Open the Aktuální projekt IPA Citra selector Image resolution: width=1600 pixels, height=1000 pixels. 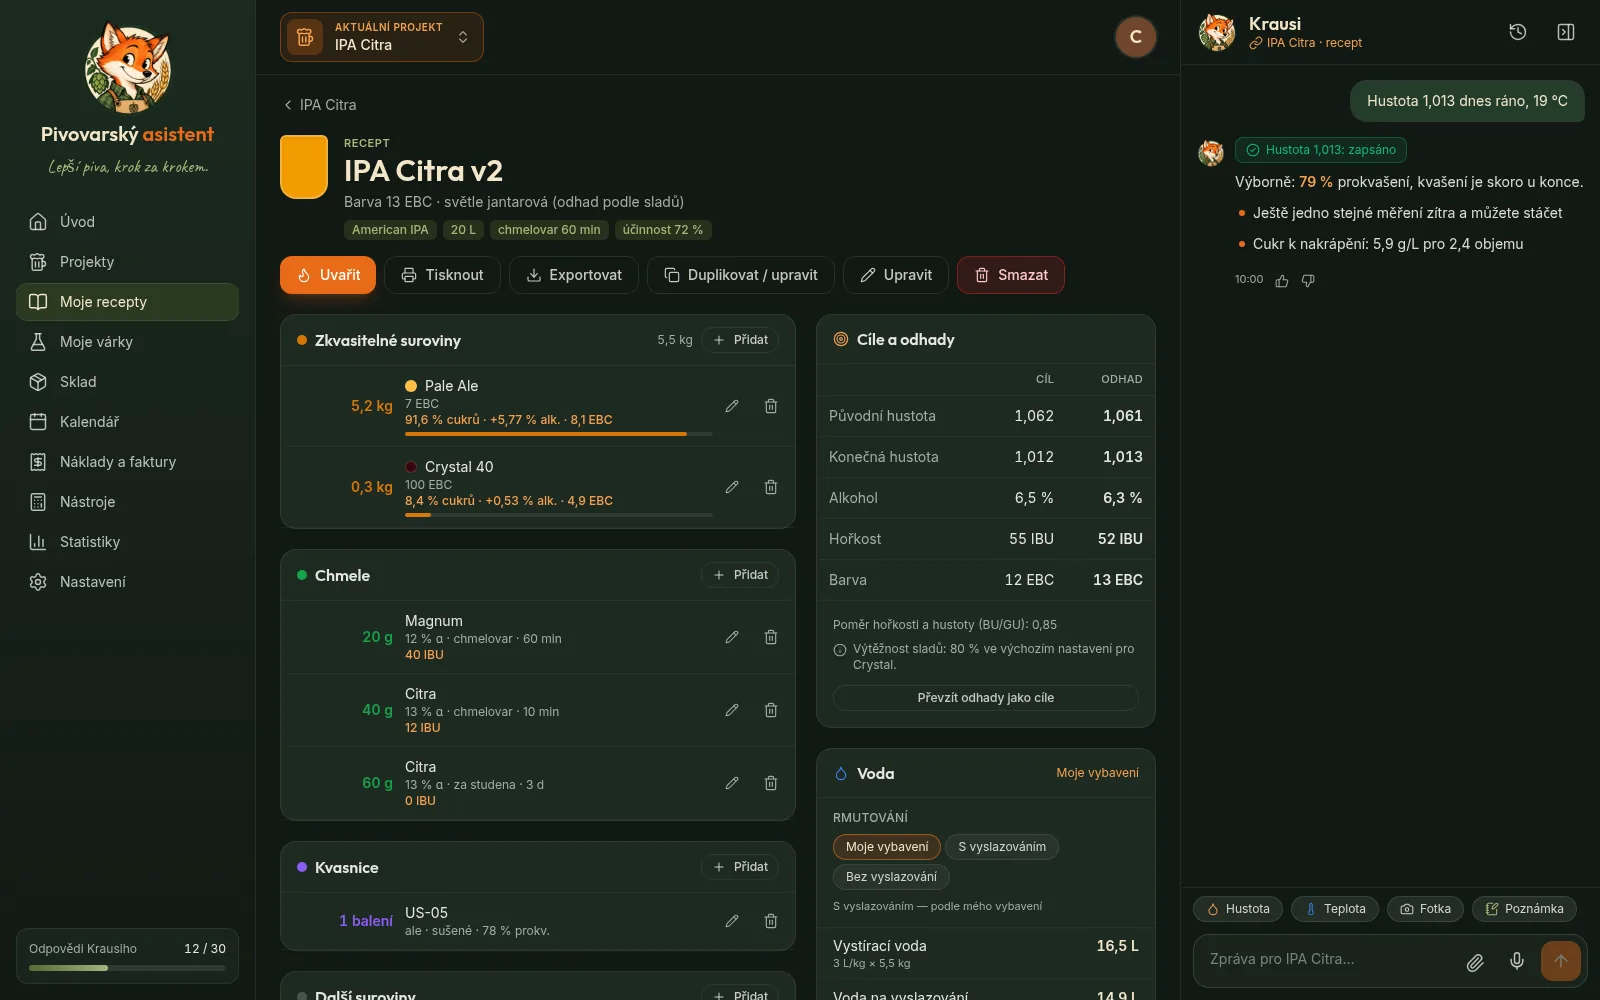[x=382, y=37]
